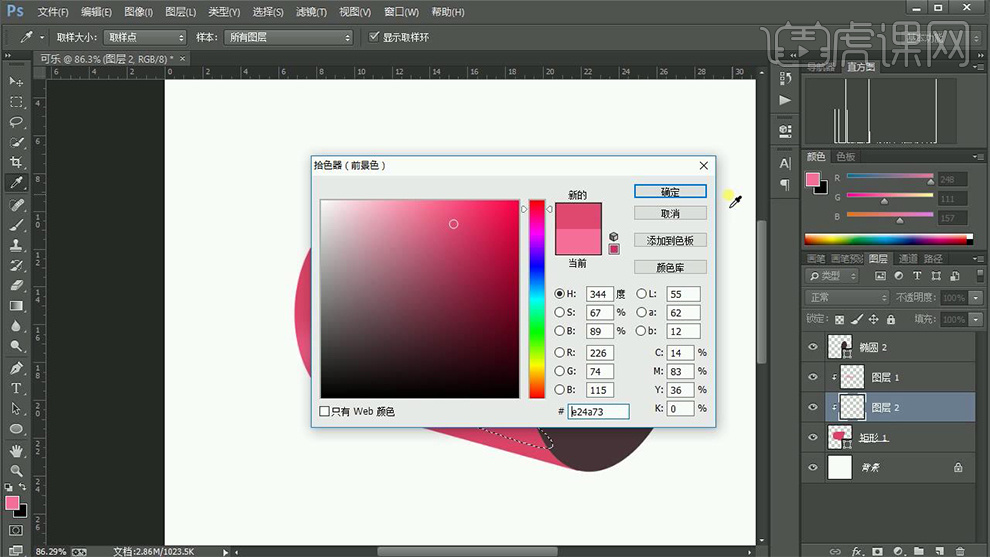Click the foreground color swatch in toolbox

[12, 503]
